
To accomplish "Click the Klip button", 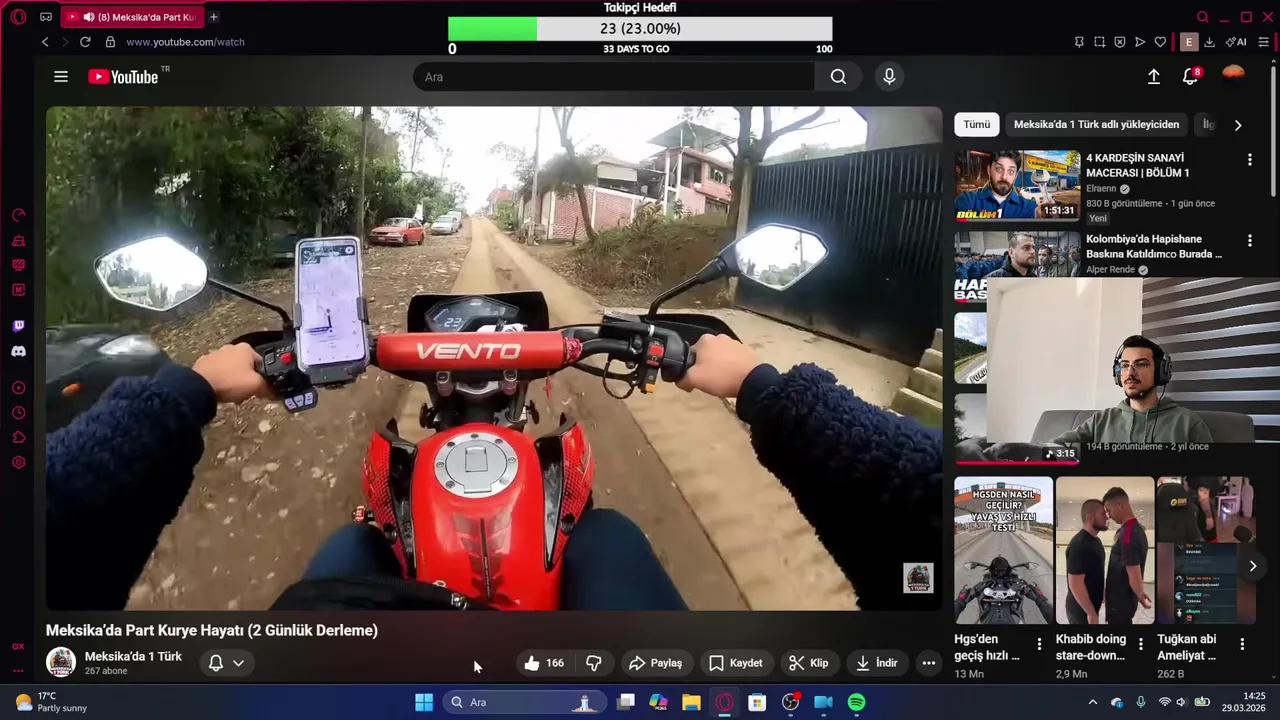I will [808, 663].
